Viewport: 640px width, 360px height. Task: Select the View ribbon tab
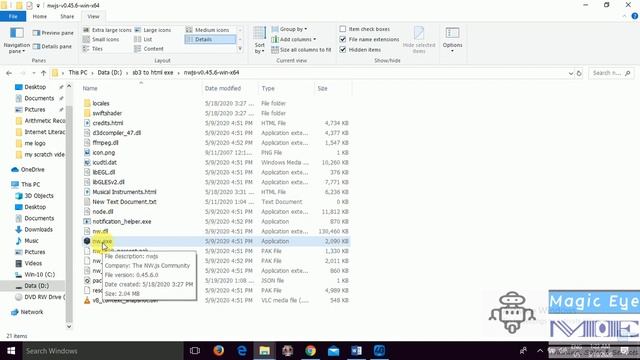coord(93,16)
